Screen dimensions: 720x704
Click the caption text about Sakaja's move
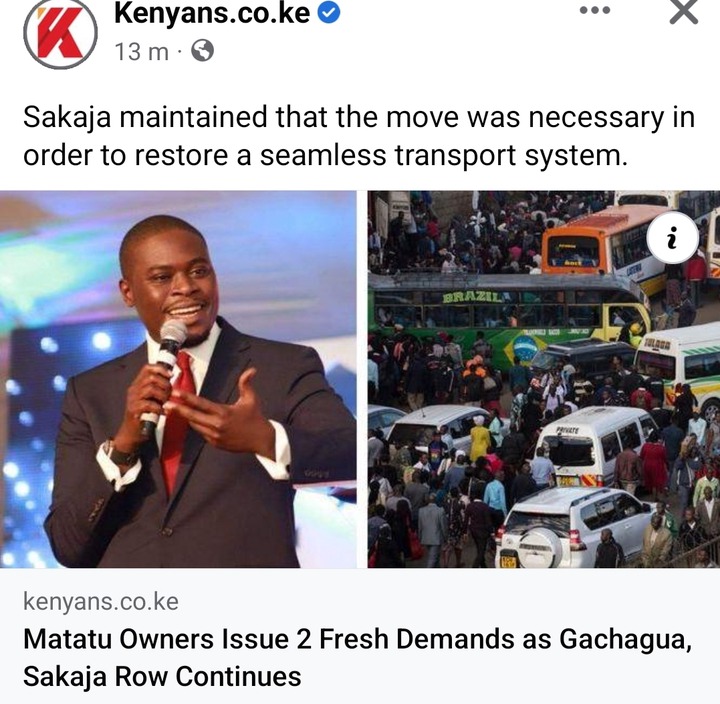359,136
